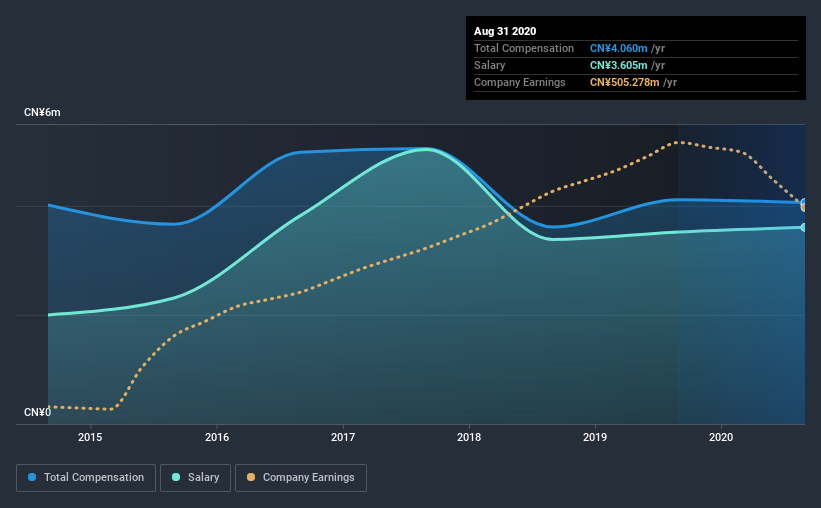Click the teal Salary legend dot
The width and height of the screenshot is (821, 508).
[x=176, y=477]
